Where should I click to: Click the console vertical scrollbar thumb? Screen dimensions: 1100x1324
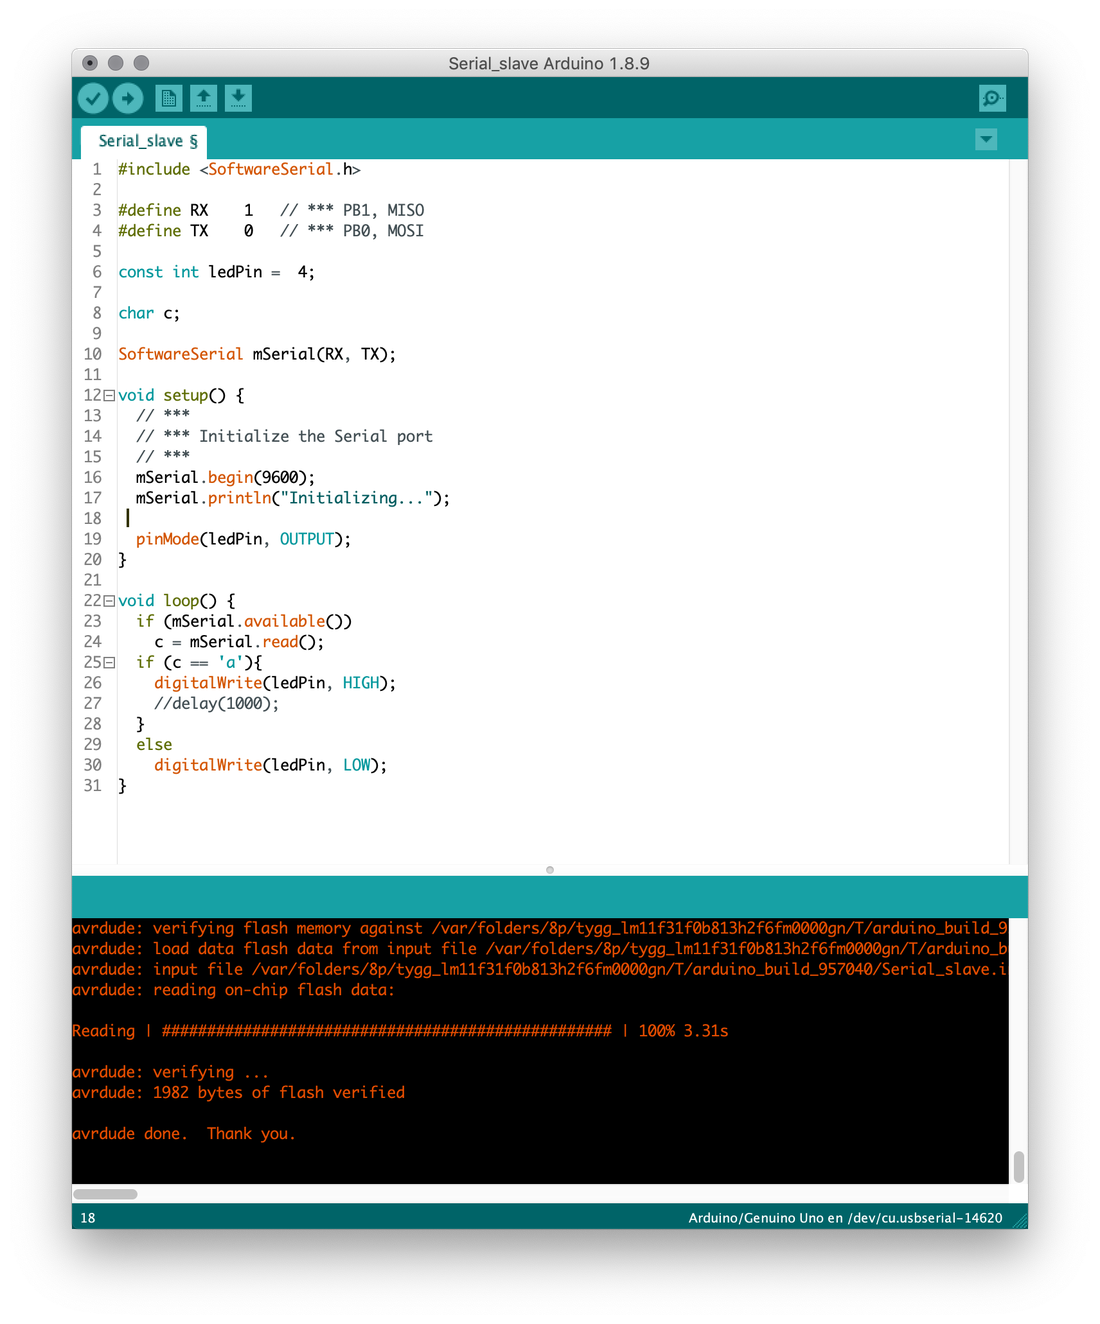pyautogui.click(x=1019, y=1166)
